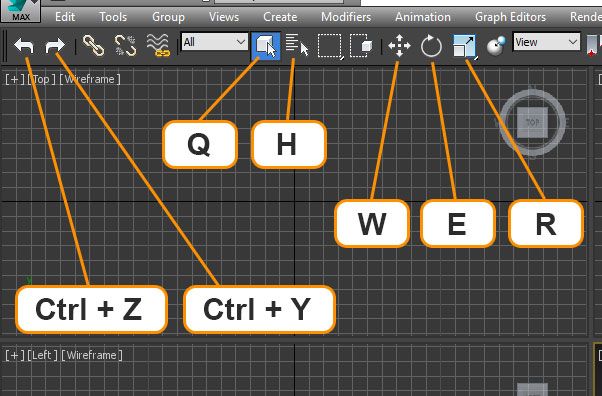
Task: Toggle Window/Crossing selection mode
Action: coord(361,46)
